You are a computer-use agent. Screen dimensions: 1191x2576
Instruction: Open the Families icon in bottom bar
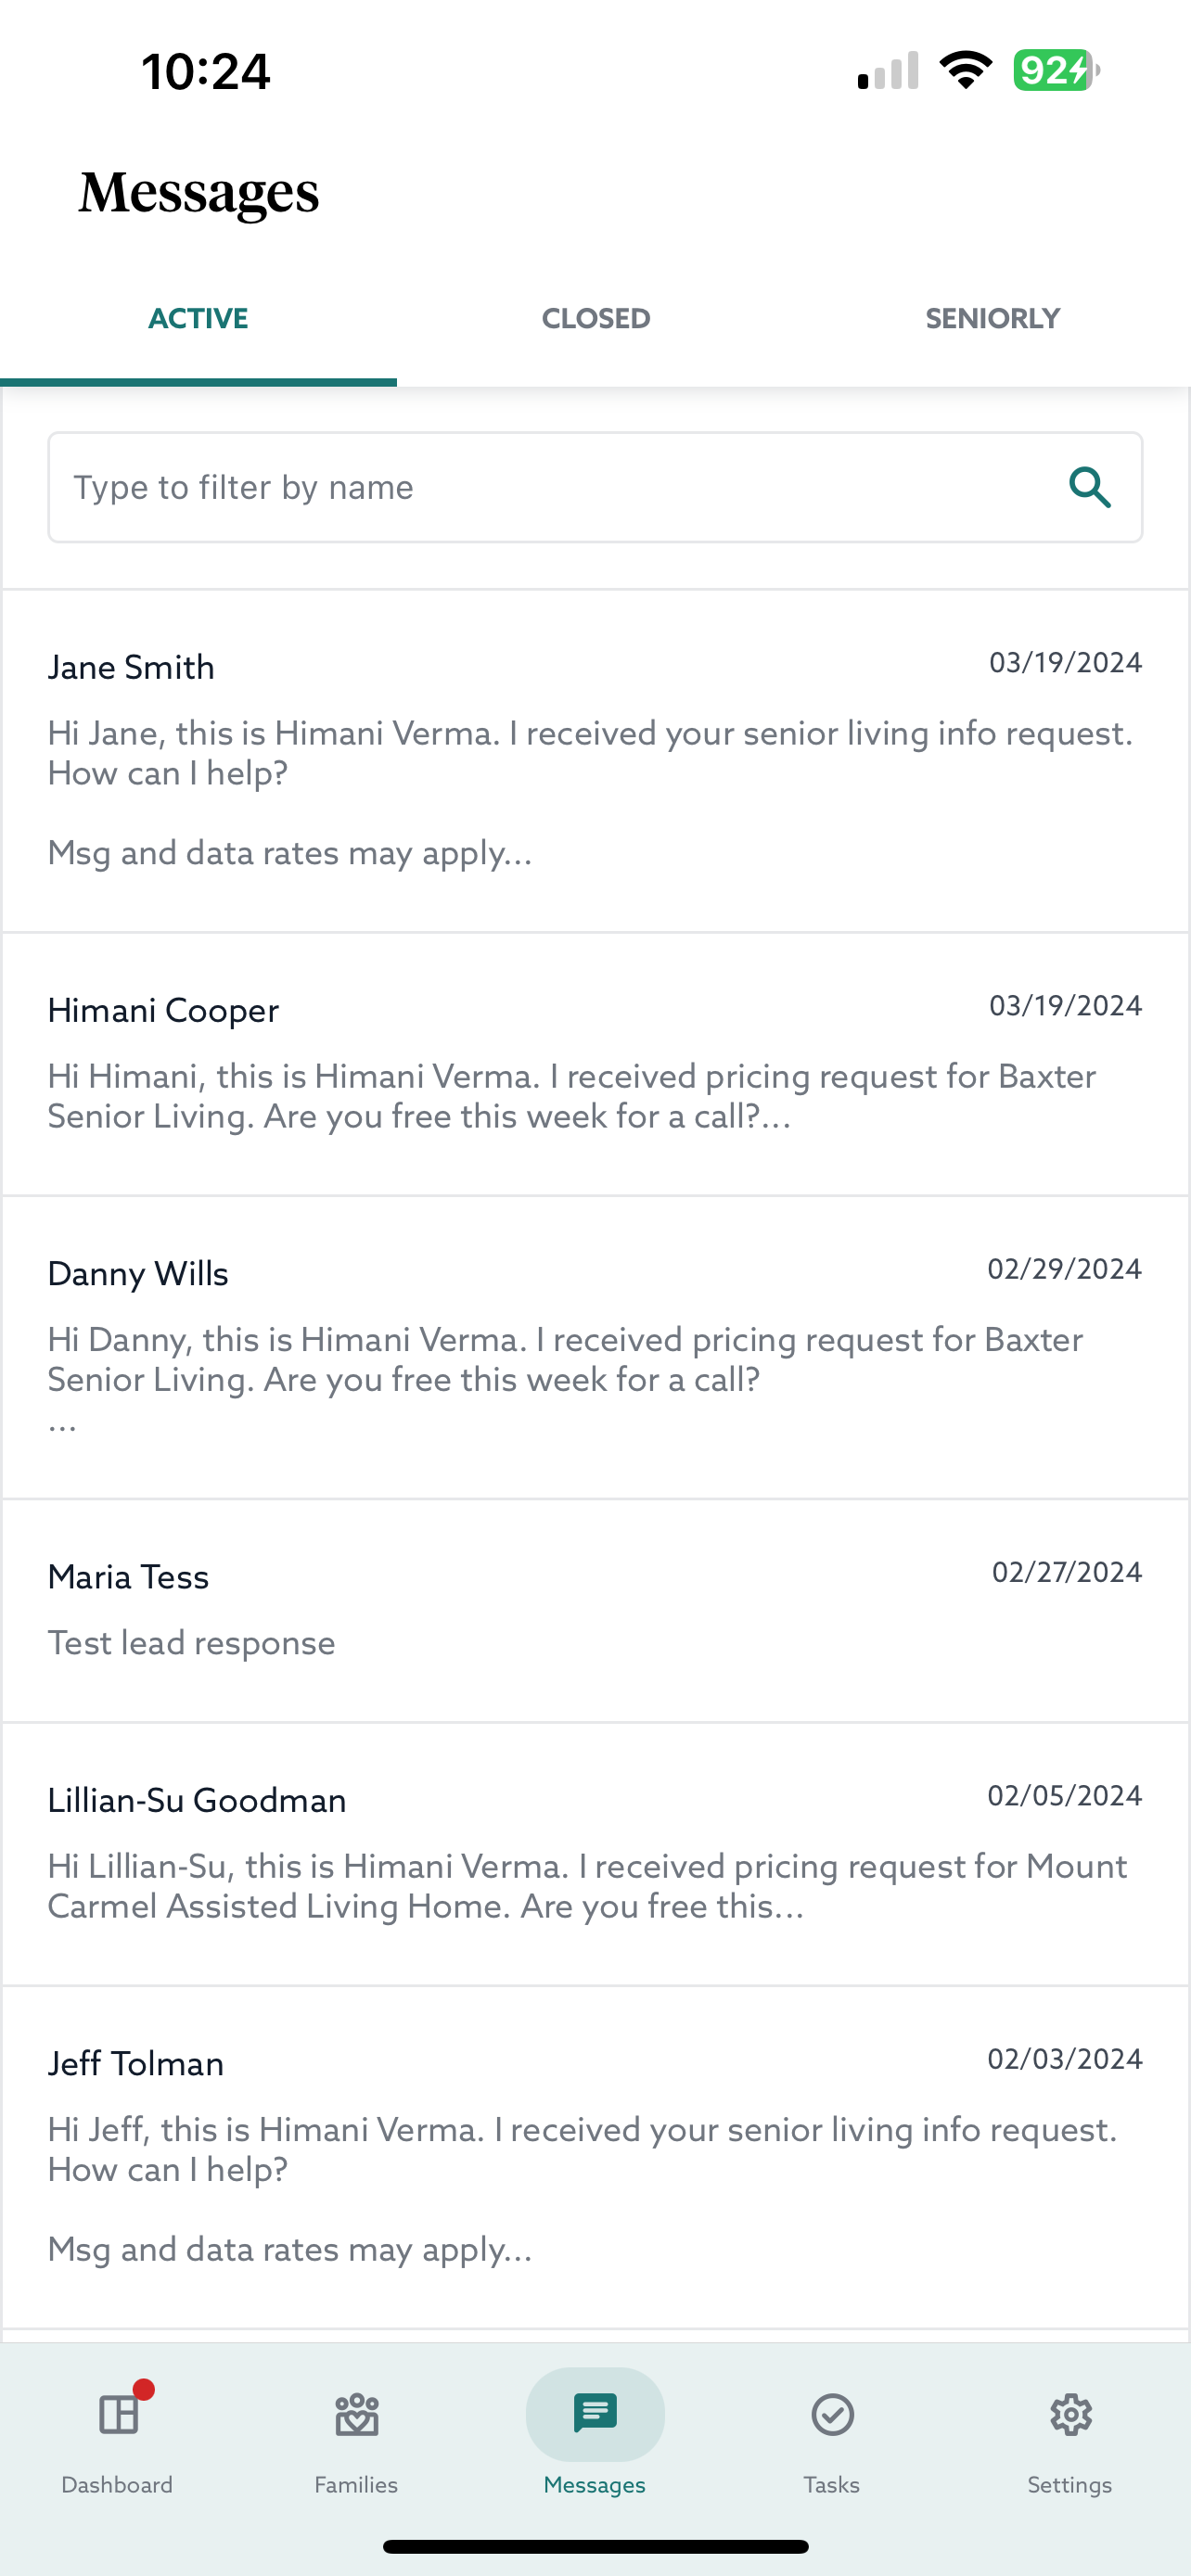click(x=356, y=2414)
